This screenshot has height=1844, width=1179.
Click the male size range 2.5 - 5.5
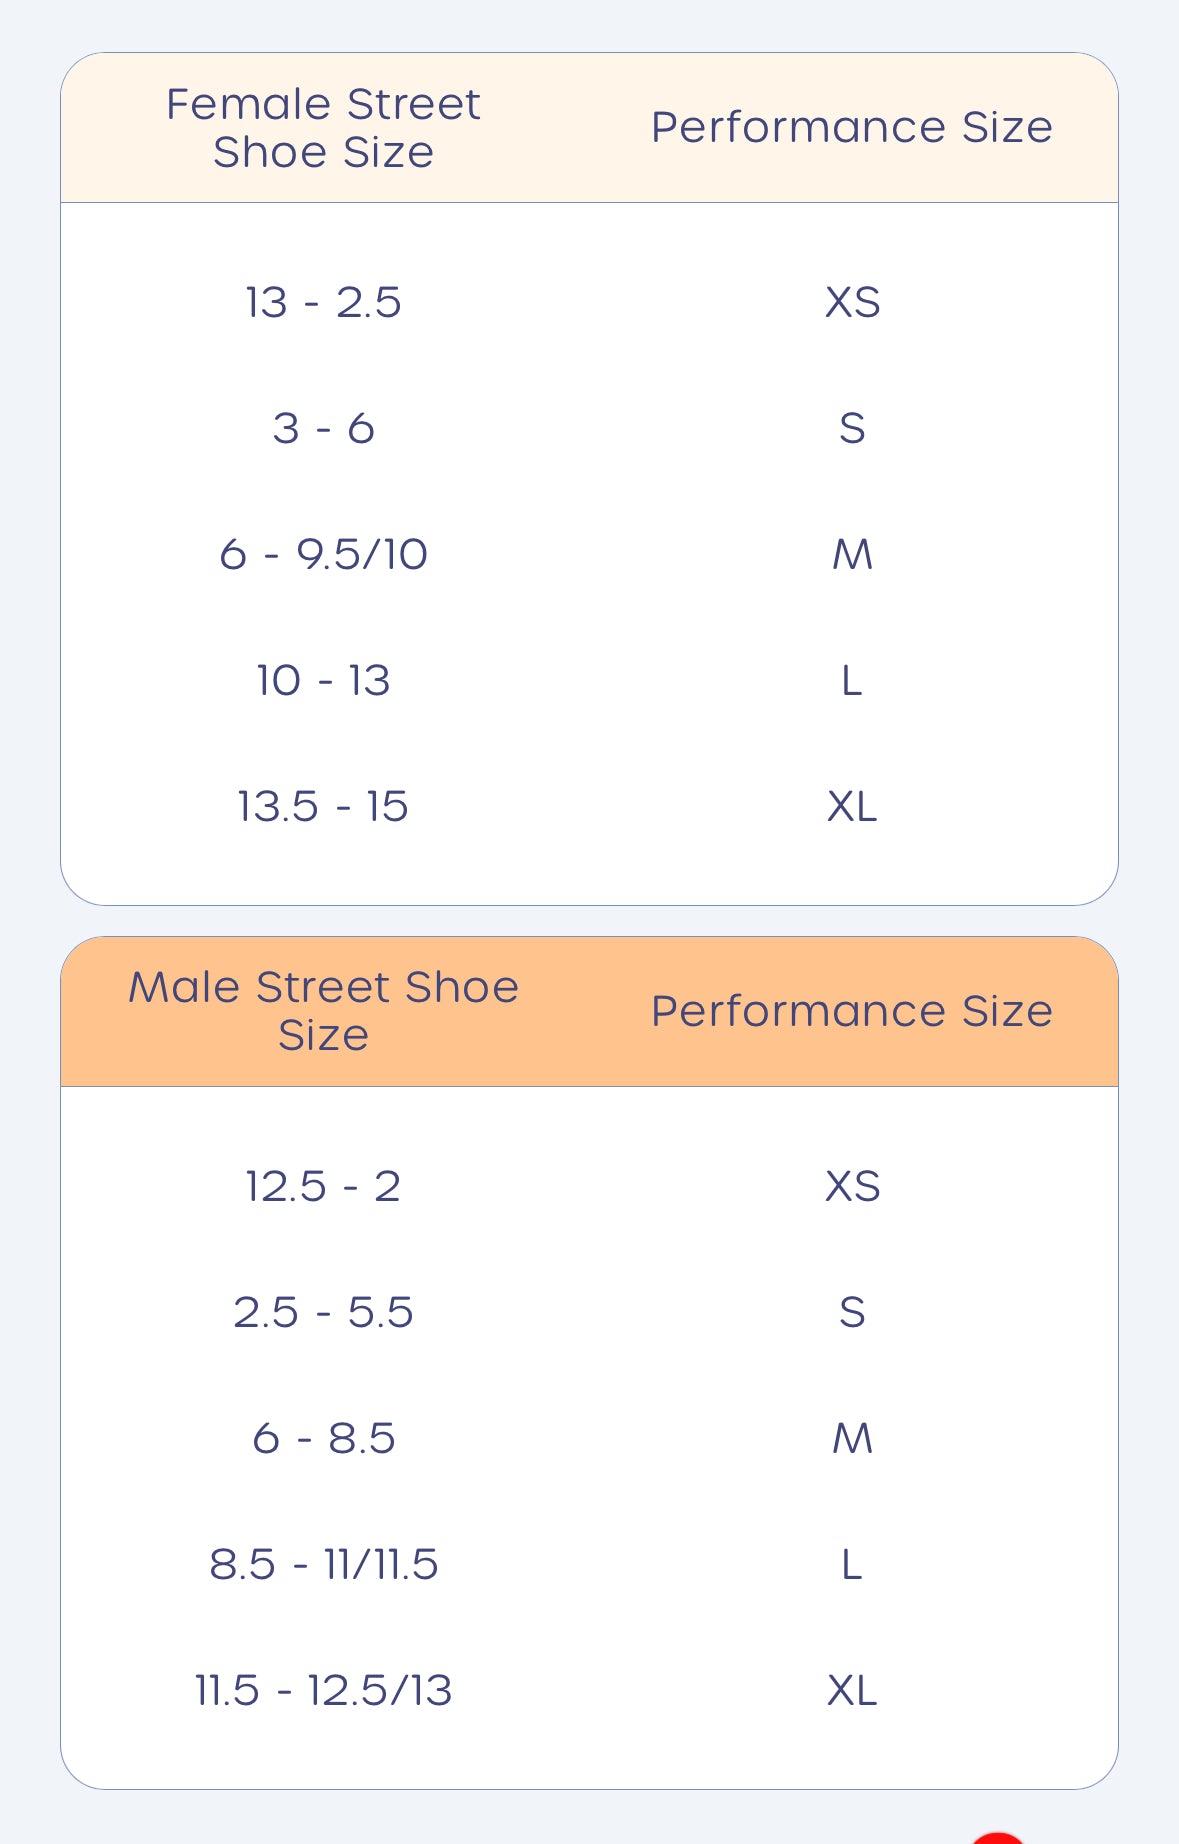tap(323, 1312)
